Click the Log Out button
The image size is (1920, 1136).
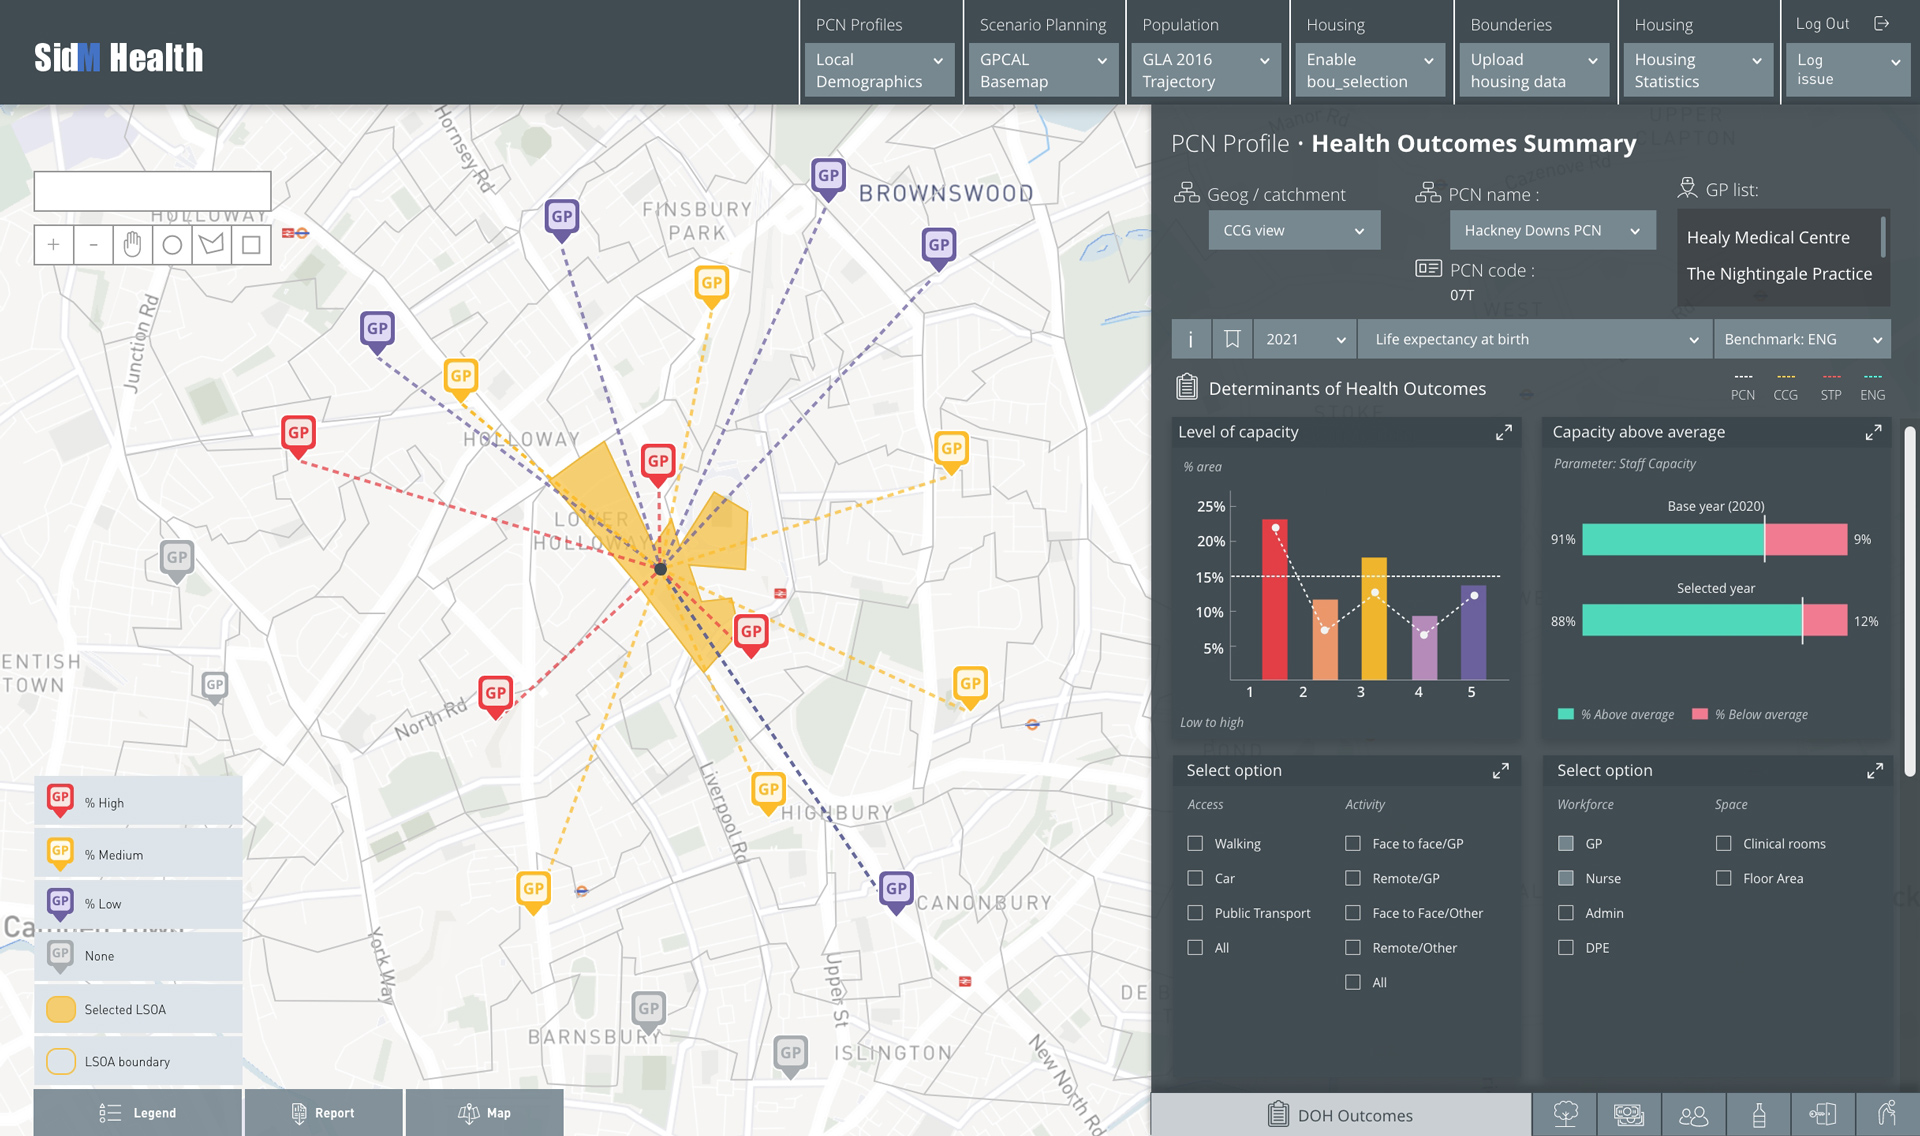point(1821,22)
